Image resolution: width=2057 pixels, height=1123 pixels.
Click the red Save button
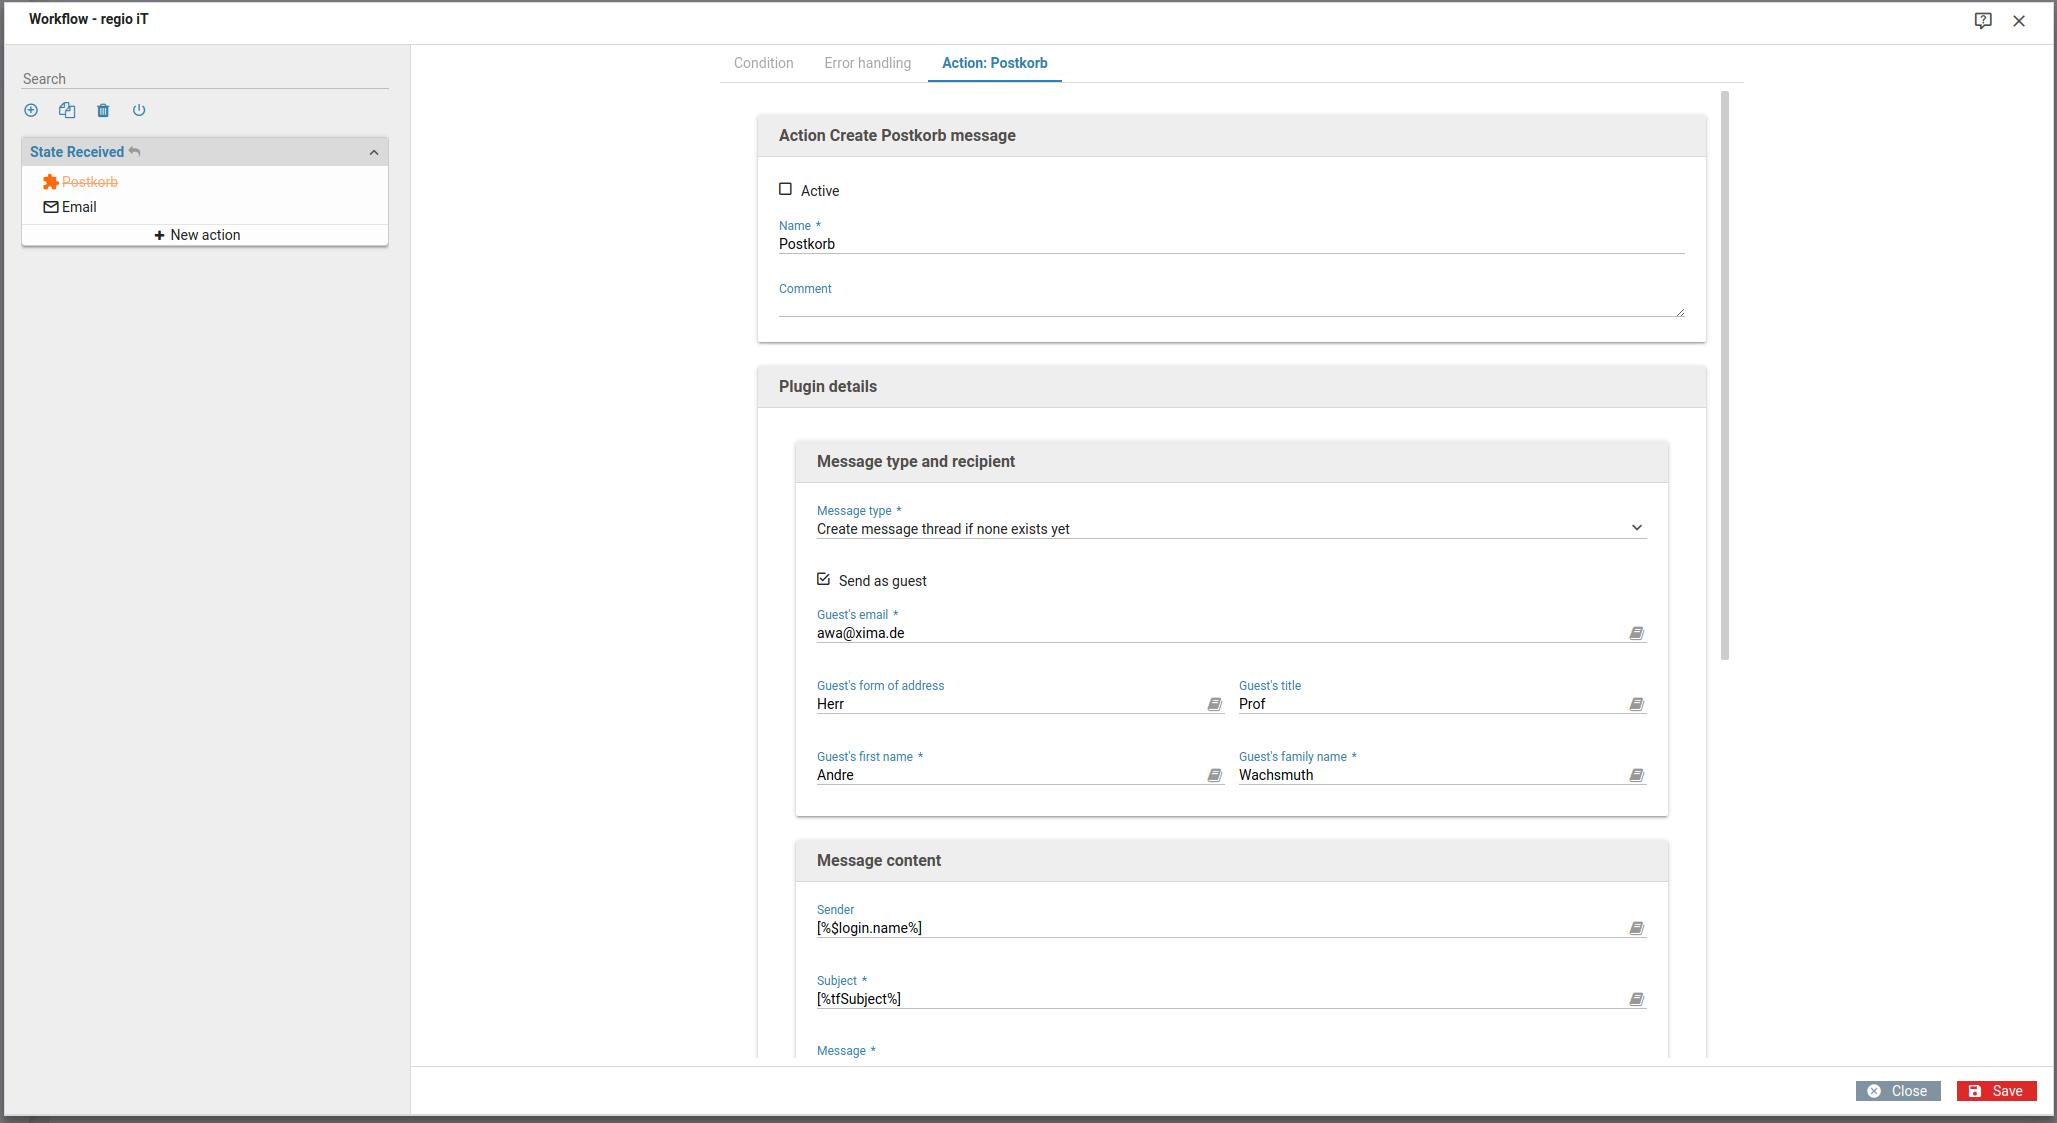click(1996, 1091)
